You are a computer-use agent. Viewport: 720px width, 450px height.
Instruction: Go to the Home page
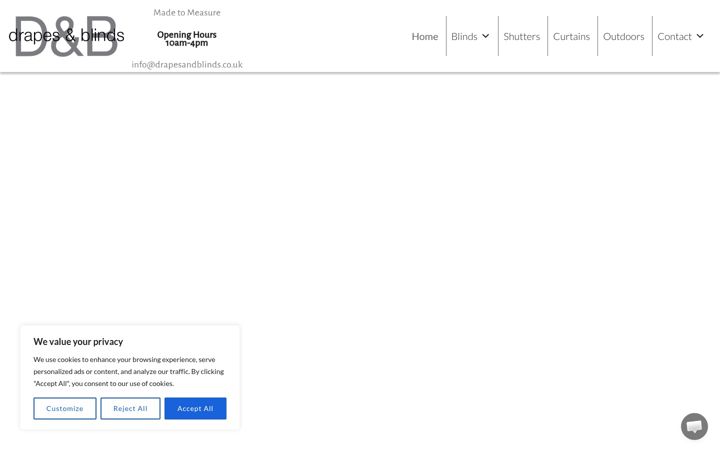(425, 36)
